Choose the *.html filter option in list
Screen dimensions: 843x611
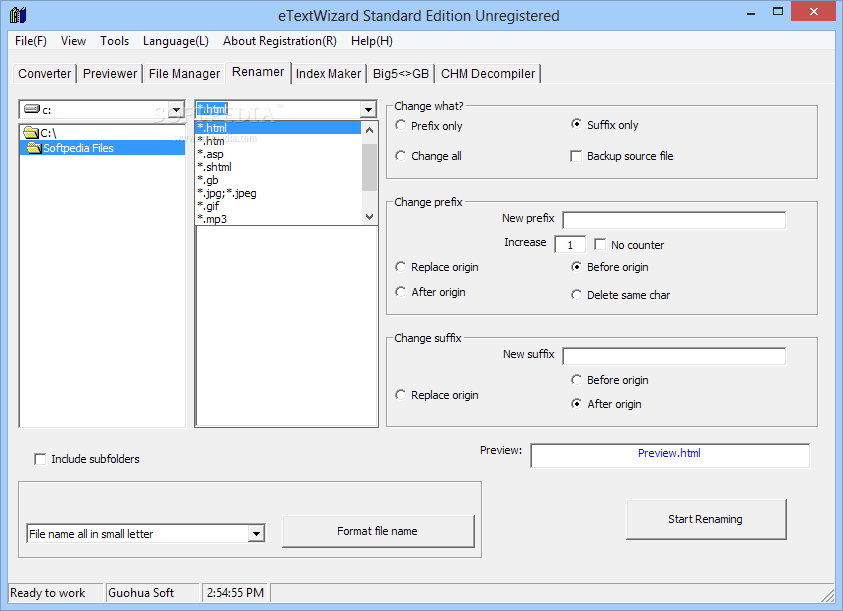[x=278, y=127]
